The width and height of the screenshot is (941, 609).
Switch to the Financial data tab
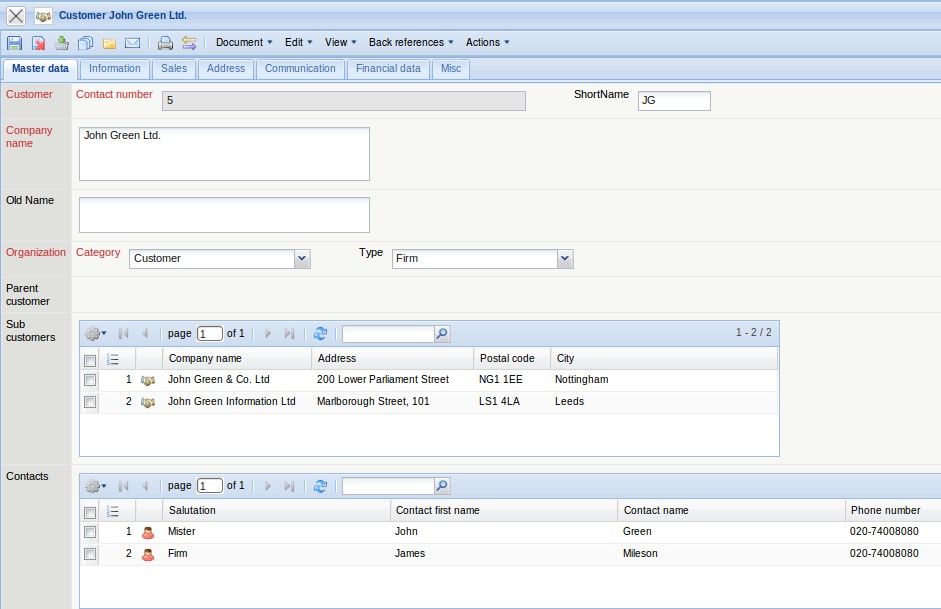388,69
